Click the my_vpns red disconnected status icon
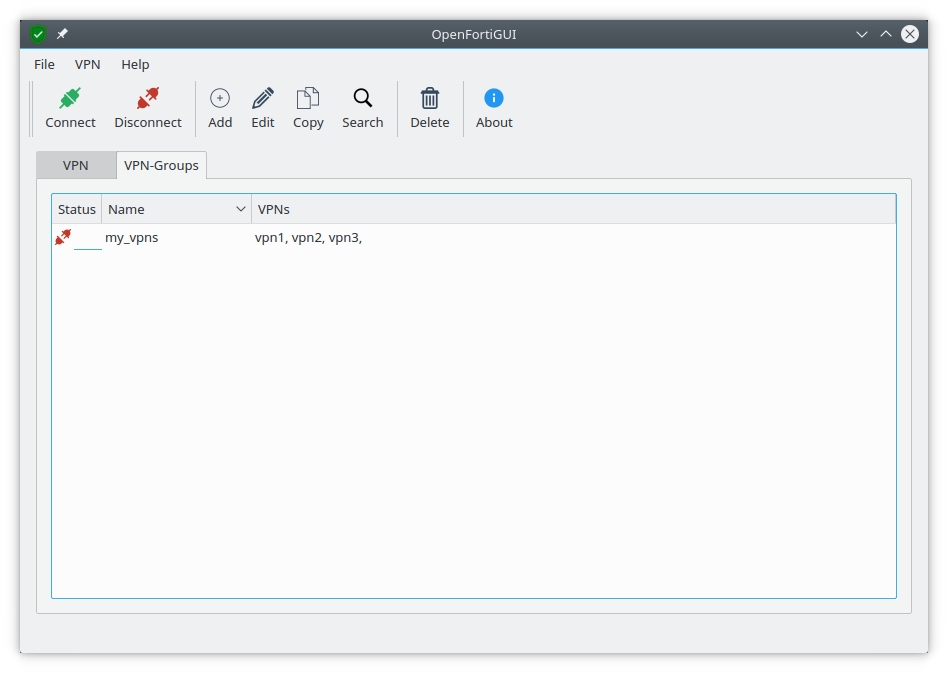 (x=63, y=237)
